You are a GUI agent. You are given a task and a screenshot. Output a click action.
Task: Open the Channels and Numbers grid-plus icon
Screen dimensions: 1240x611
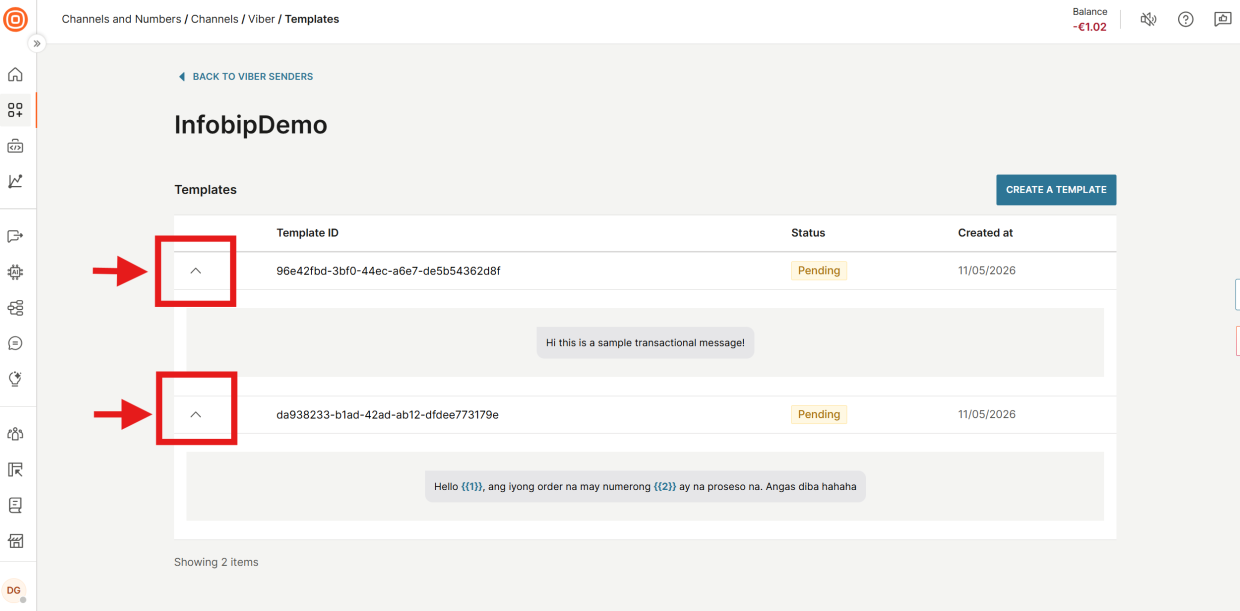click(15, 110)
